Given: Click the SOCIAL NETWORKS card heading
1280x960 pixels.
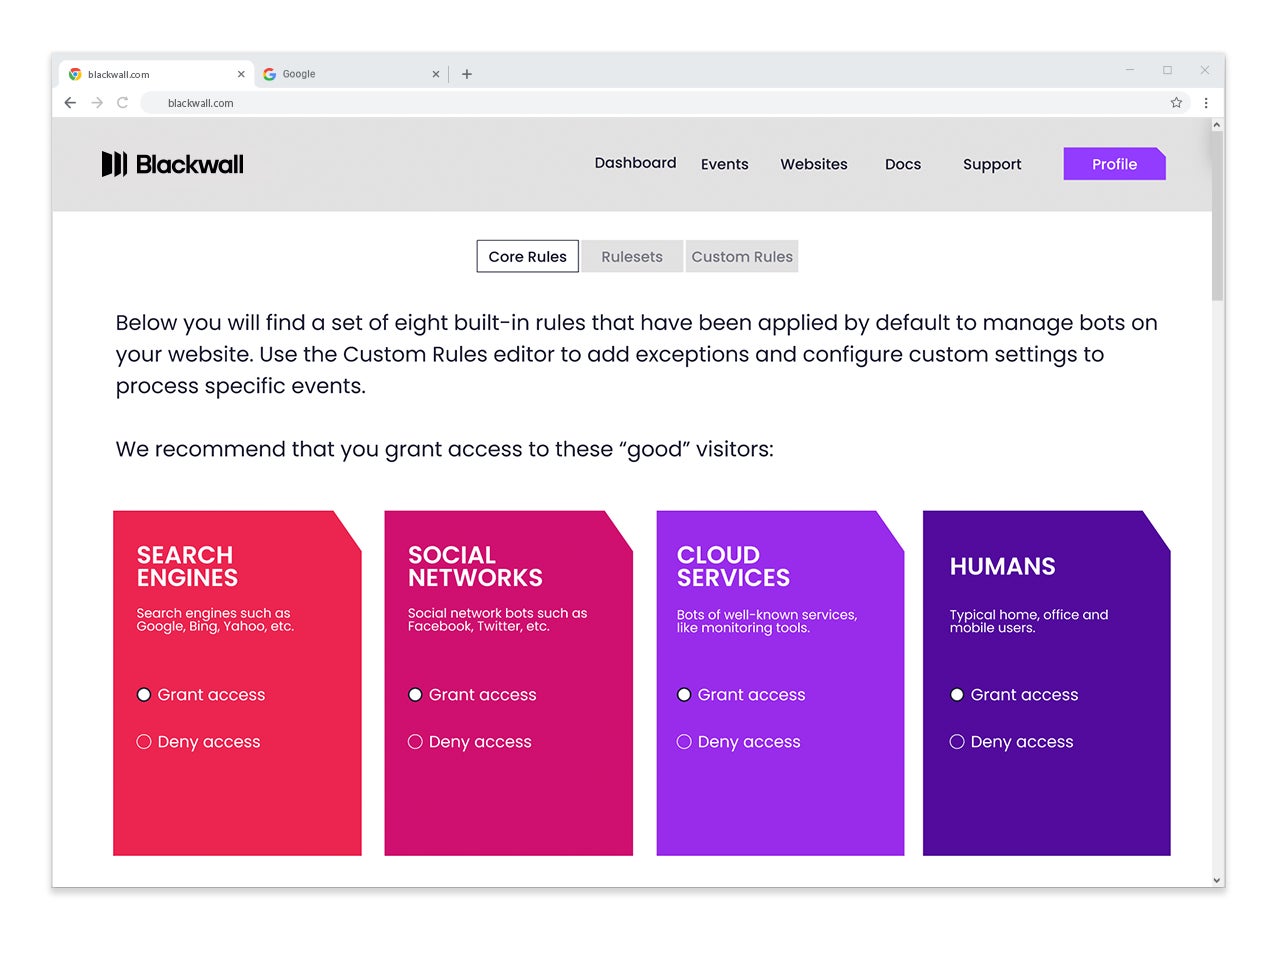Looking at the screenshot, I should [x=475, y=566].
